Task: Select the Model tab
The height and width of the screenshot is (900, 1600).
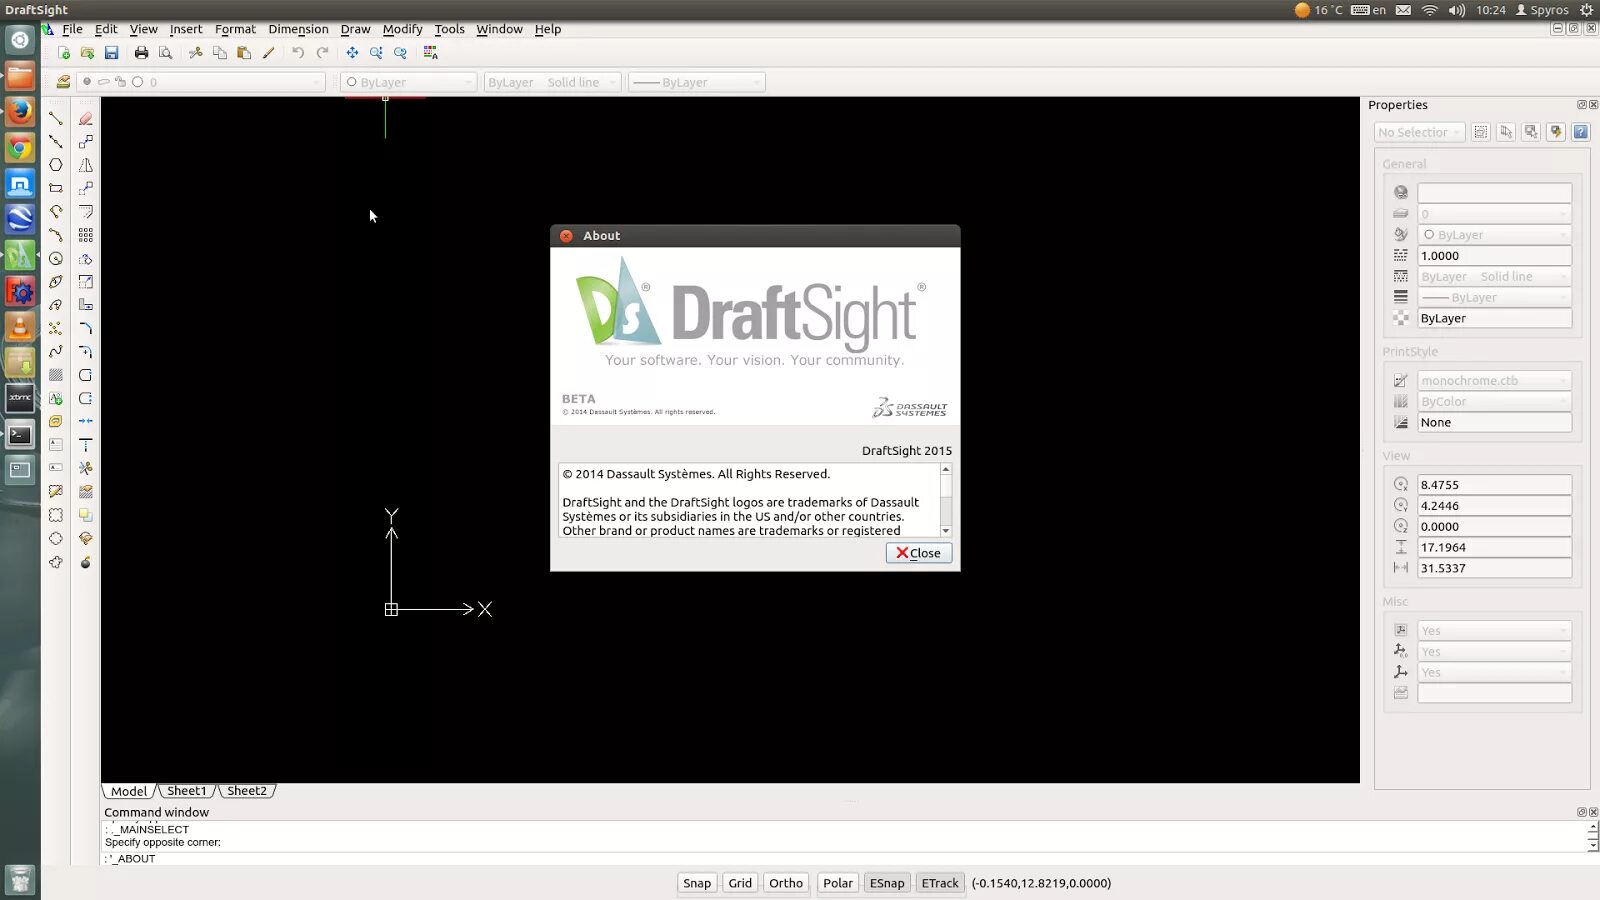Action: pos(129,791)
